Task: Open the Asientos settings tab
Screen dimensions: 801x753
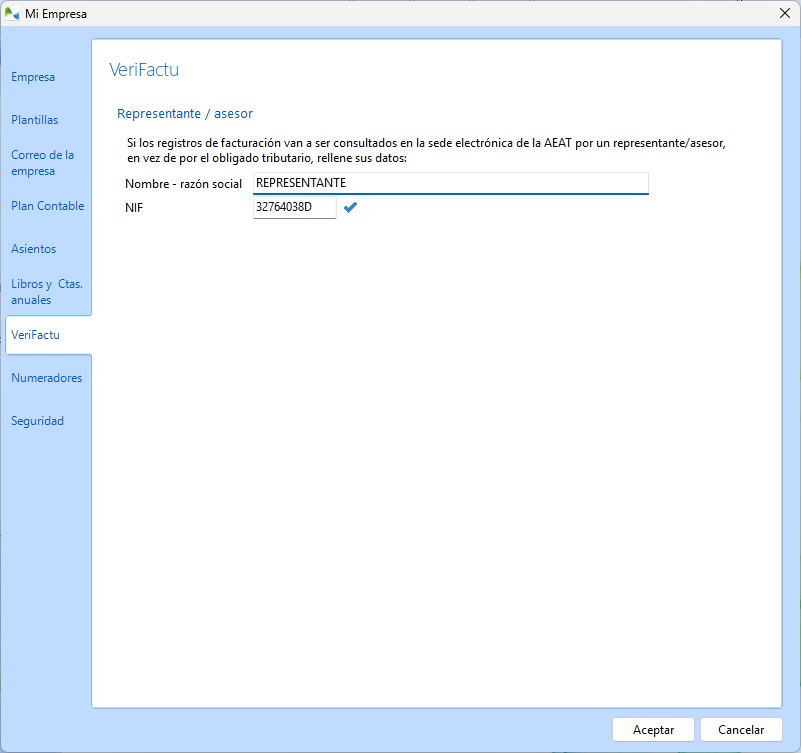Action: (34, 249)
